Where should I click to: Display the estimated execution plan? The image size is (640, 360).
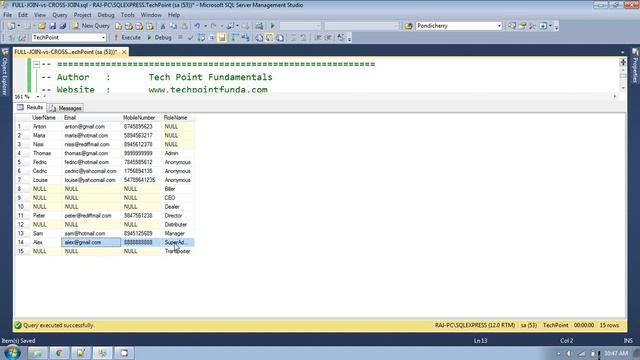(x=201, y=38)
